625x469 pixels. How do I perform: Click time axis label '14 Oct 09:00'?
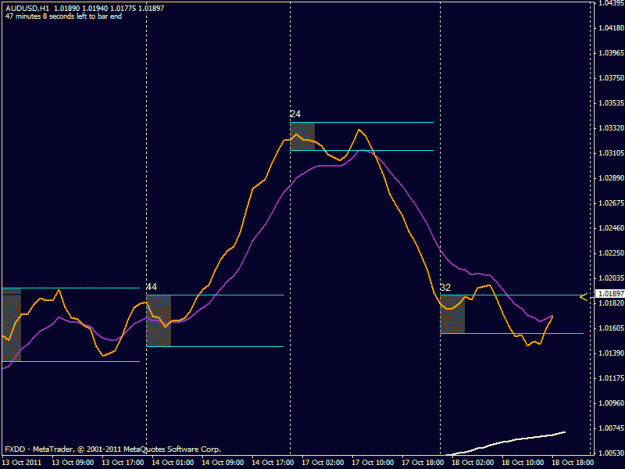click(x=223, y=463)
